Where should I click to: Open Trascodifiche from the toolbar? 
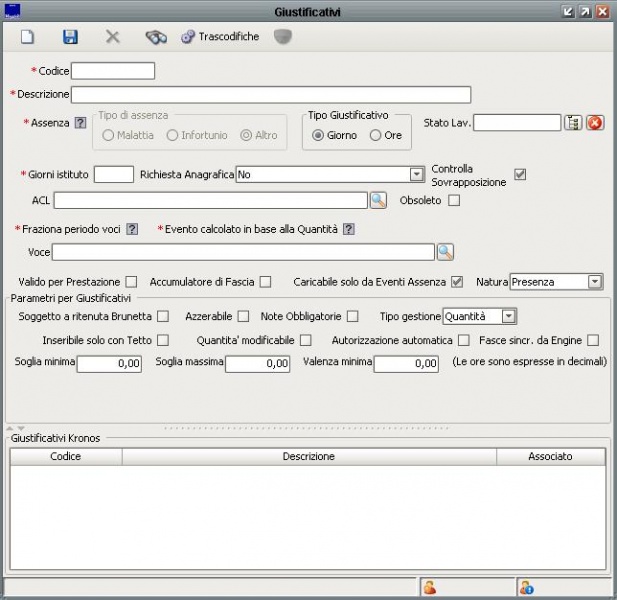(220, 37)
